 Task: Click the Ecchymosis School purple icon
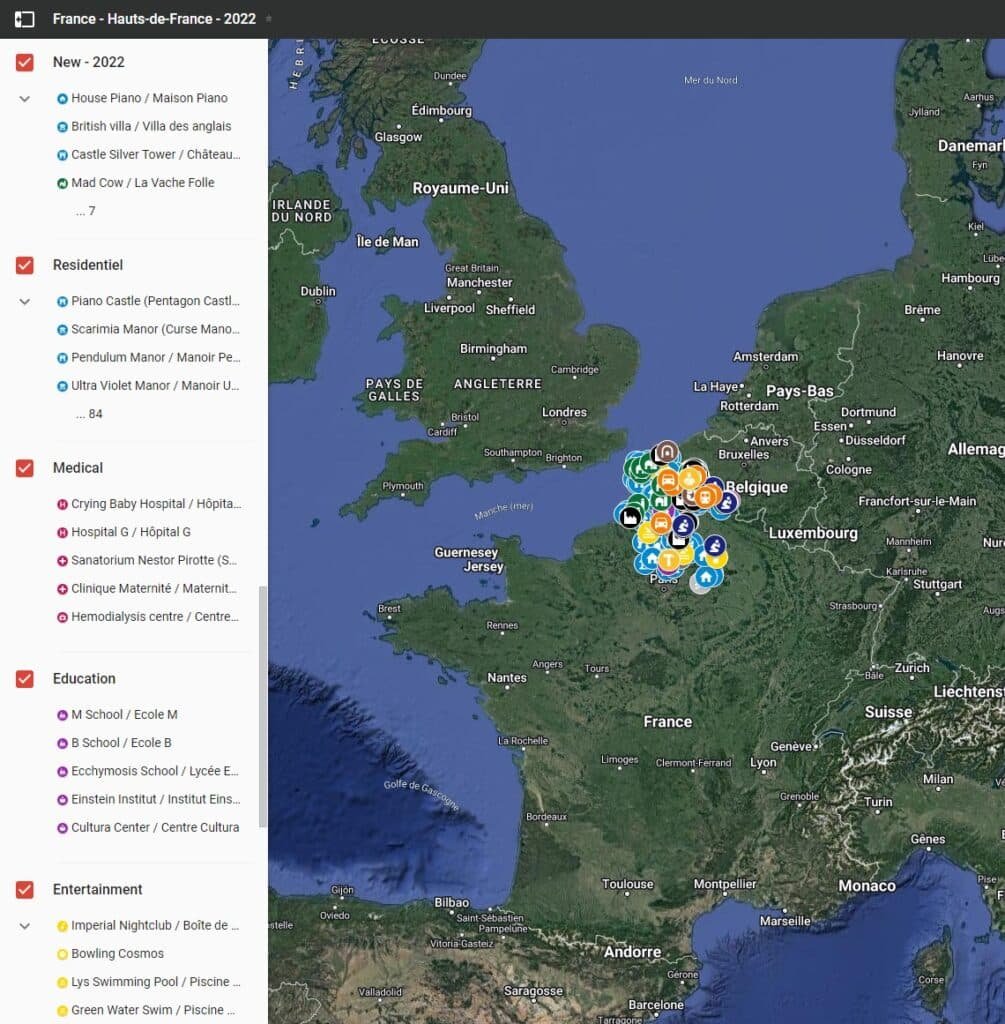pyautogui.click(x=62, y=771)
